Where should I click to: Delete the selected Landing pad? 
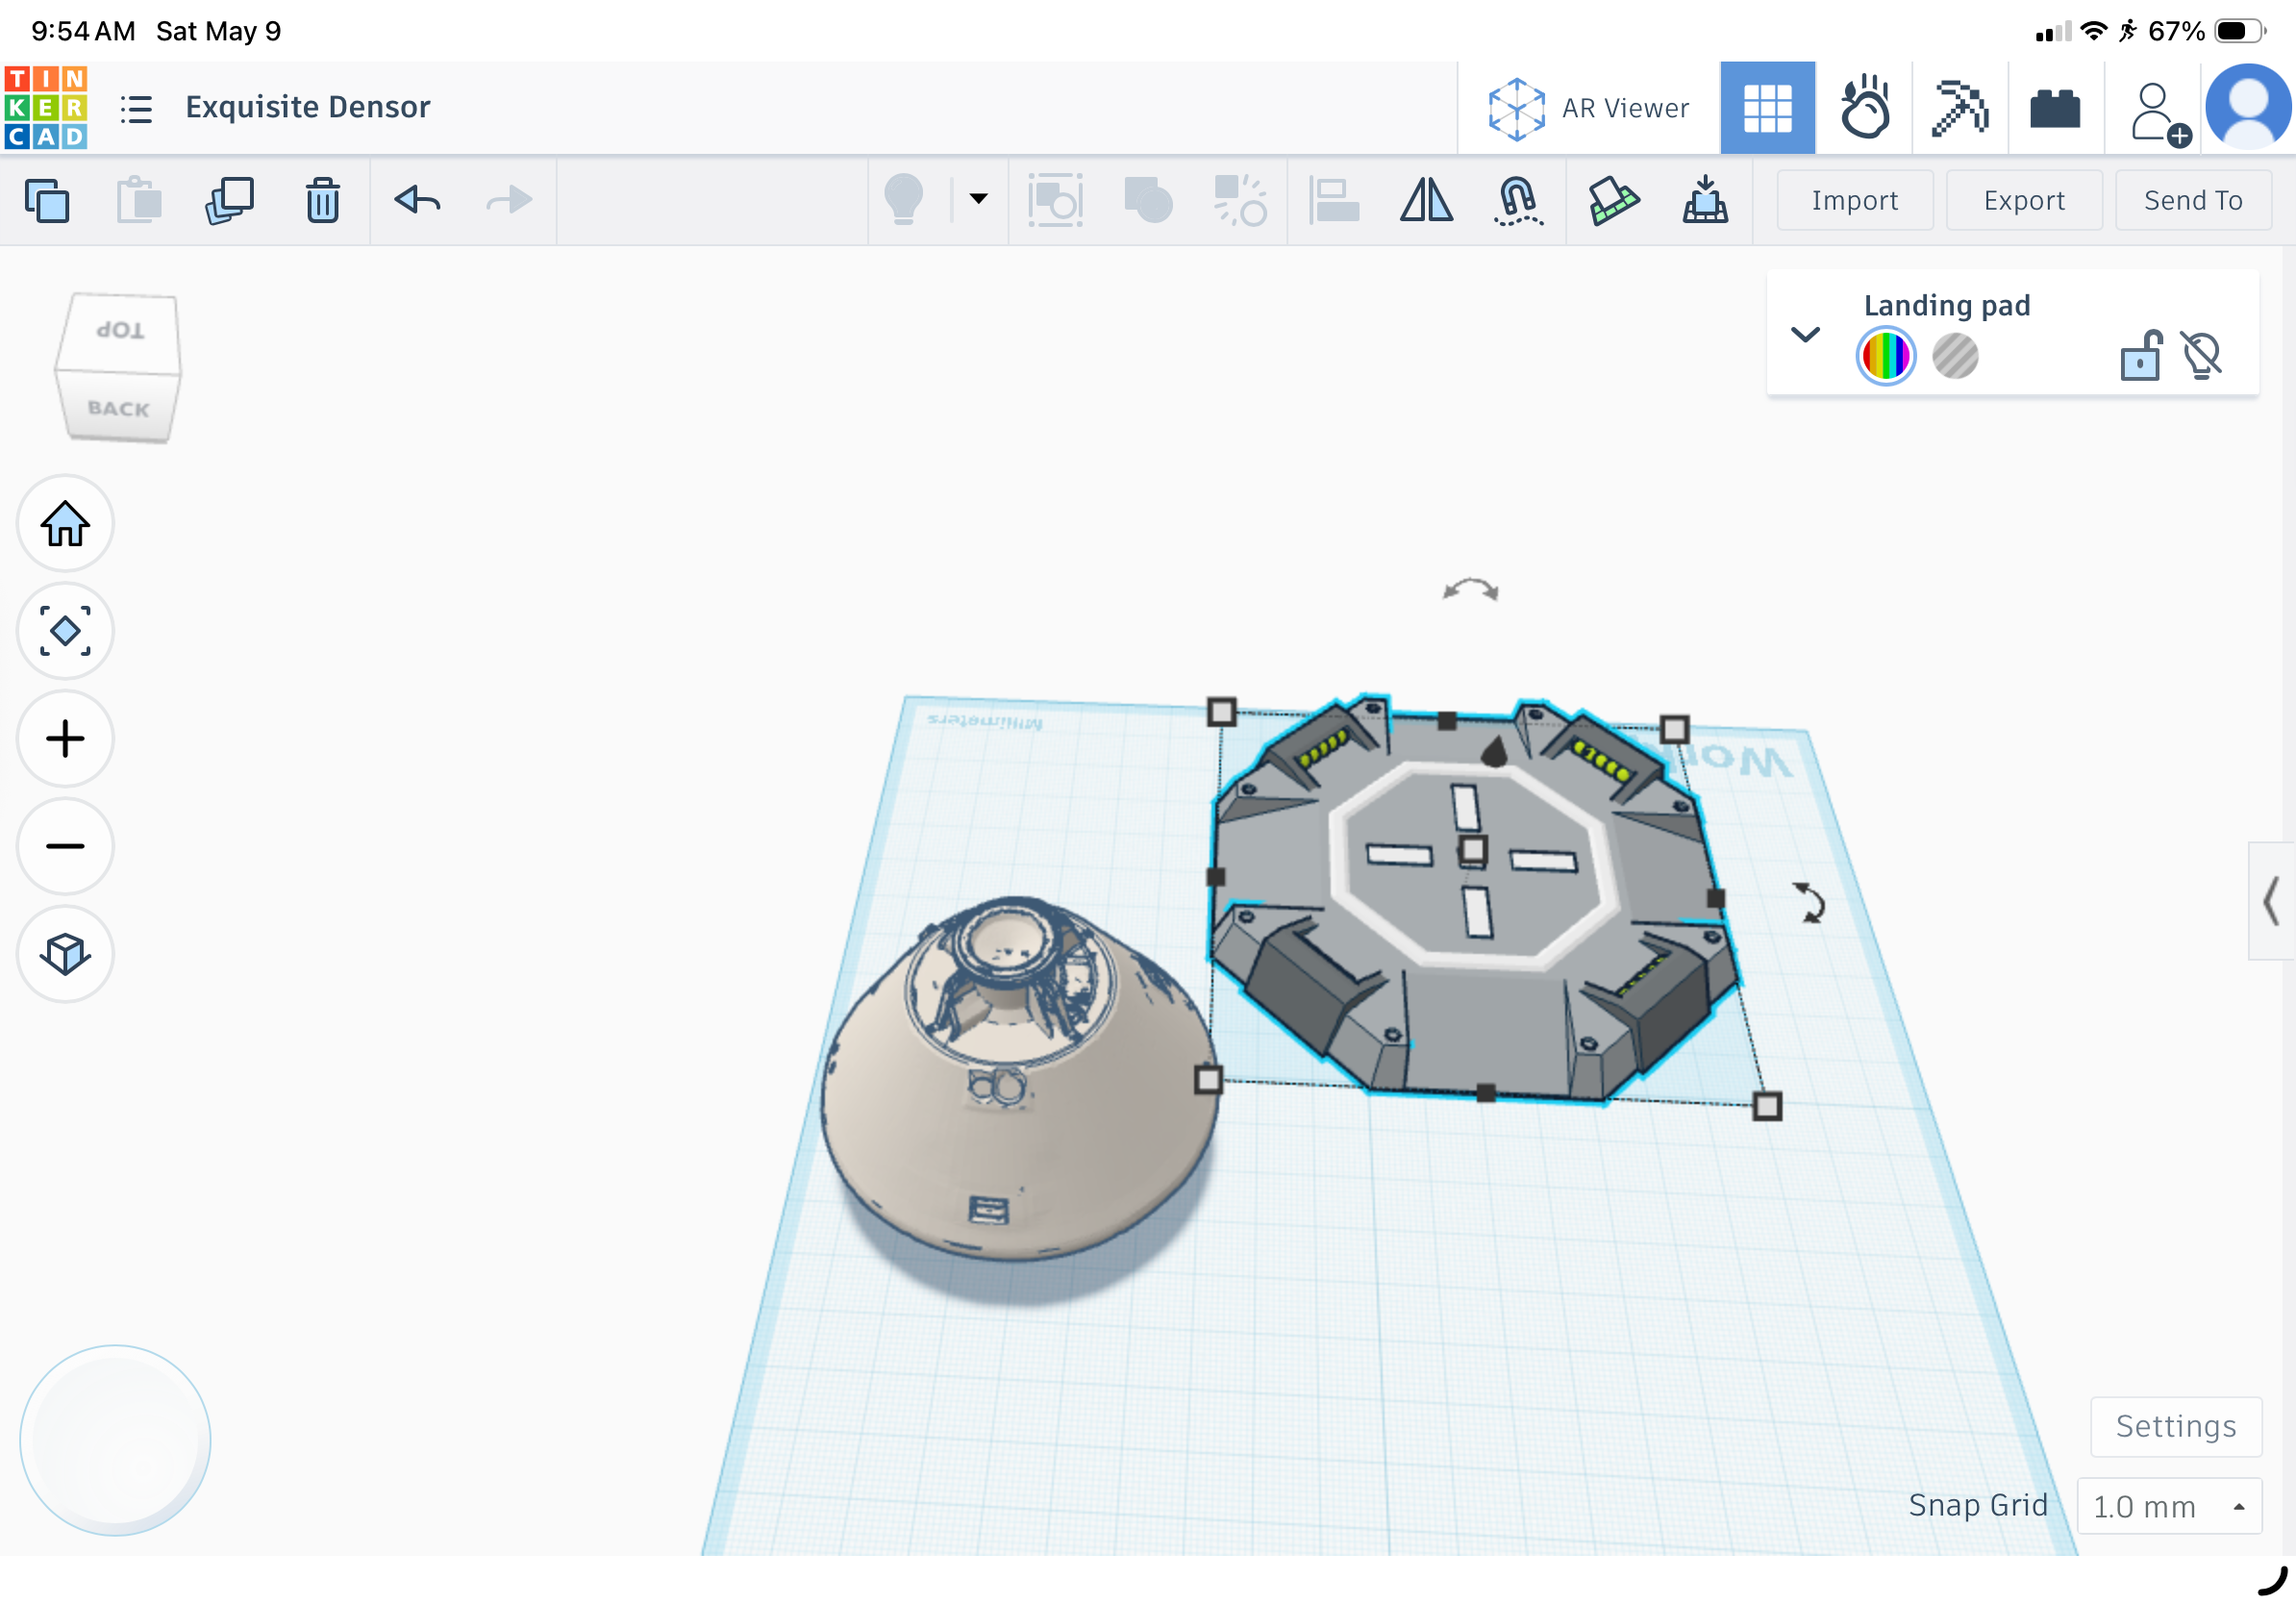(x=322, y=200)
